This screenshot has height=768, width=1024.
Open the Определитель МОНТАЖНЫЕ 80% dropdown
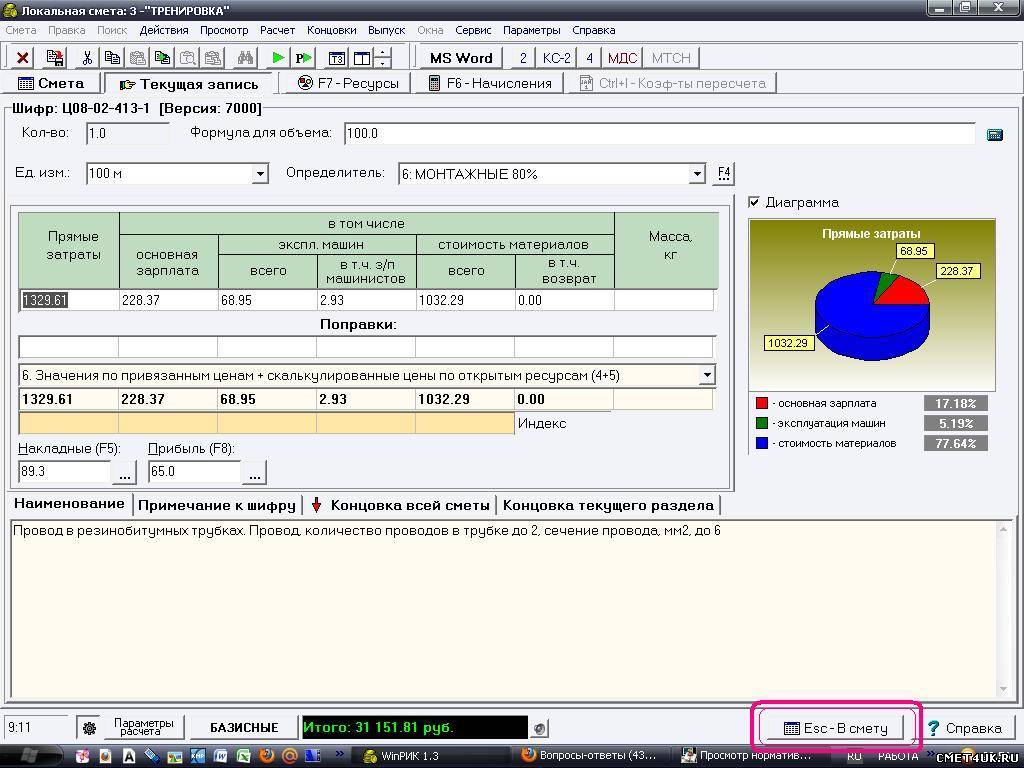coord(697,174)
